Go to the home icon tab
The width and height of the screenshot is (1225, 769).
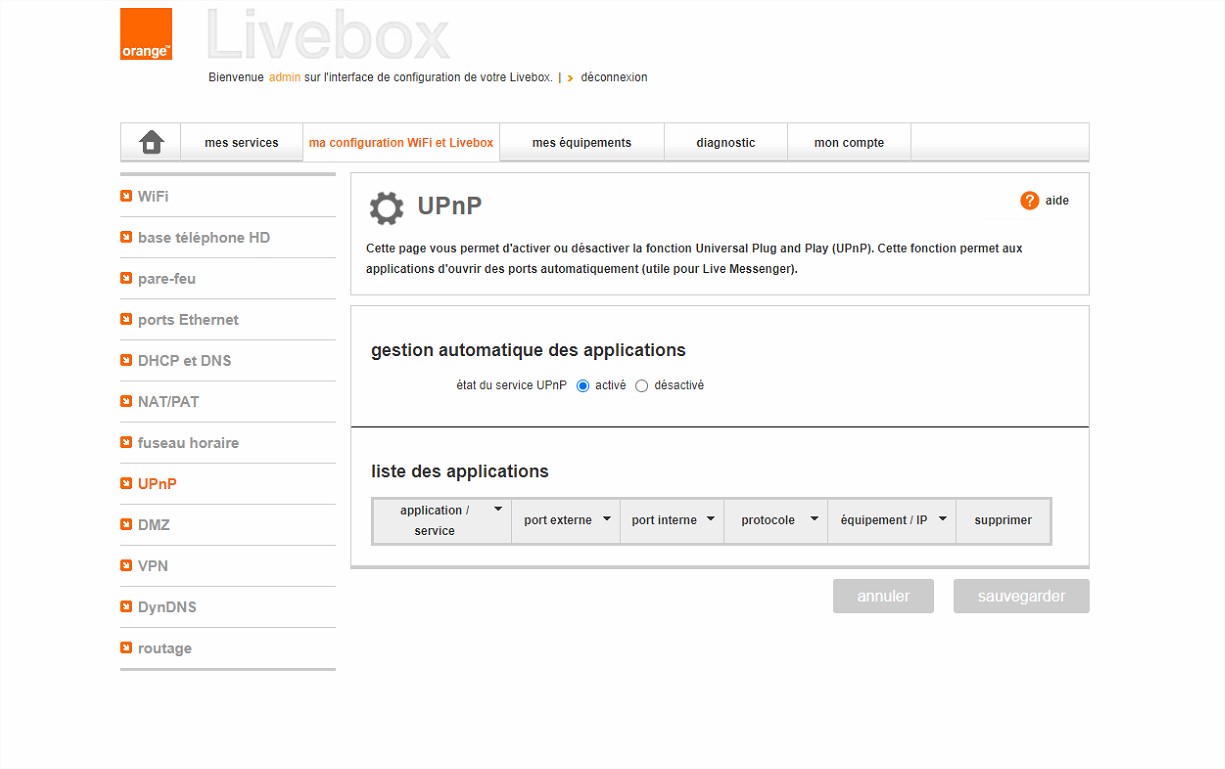pos(151,142)
